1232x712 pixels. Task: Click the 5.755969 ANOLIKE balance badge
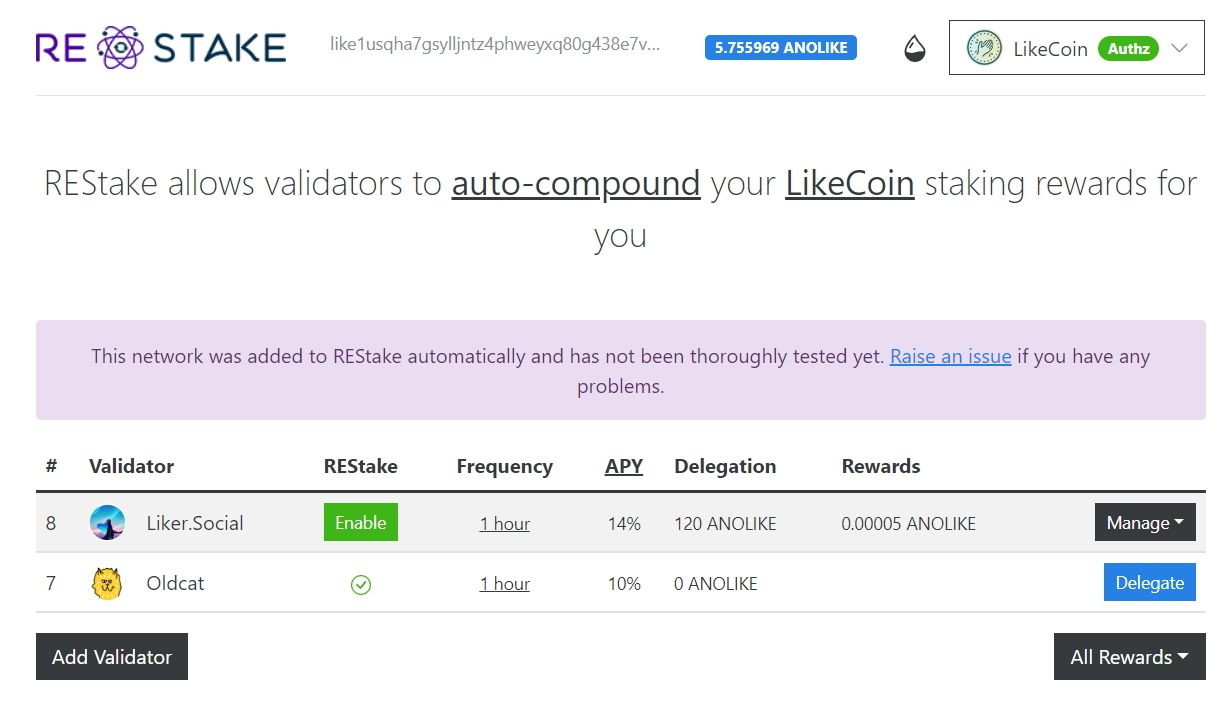click(780, 47)
